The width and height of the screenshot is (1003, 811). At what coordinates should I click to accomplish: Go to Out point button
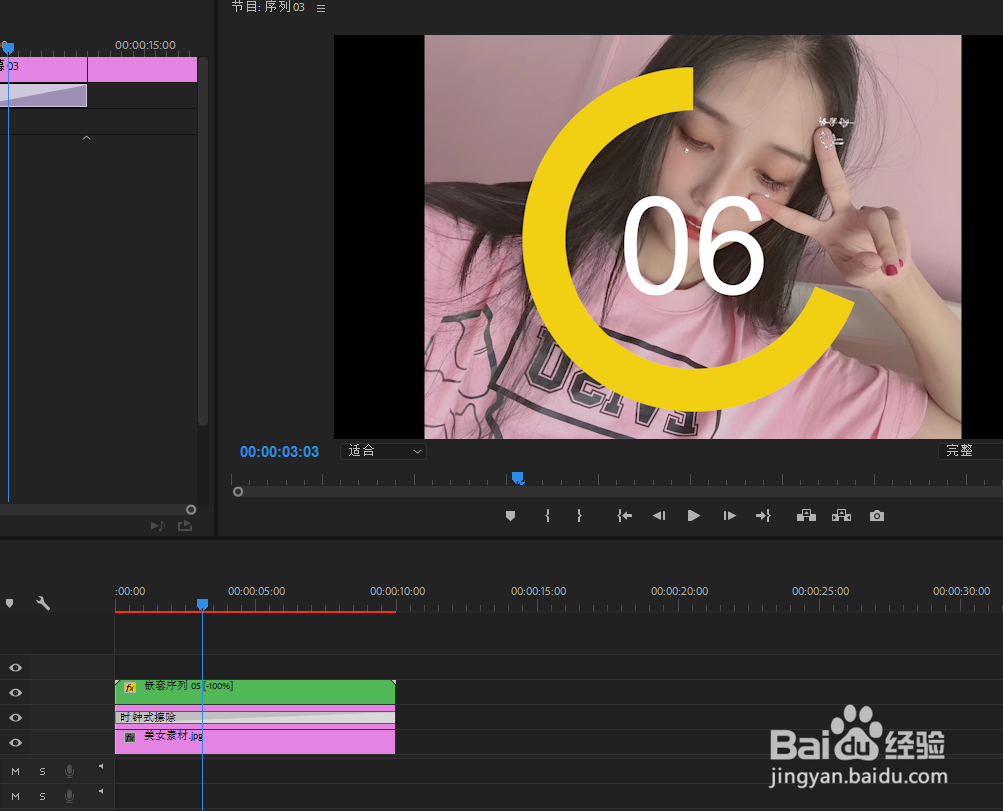click(x=763, y=516)
